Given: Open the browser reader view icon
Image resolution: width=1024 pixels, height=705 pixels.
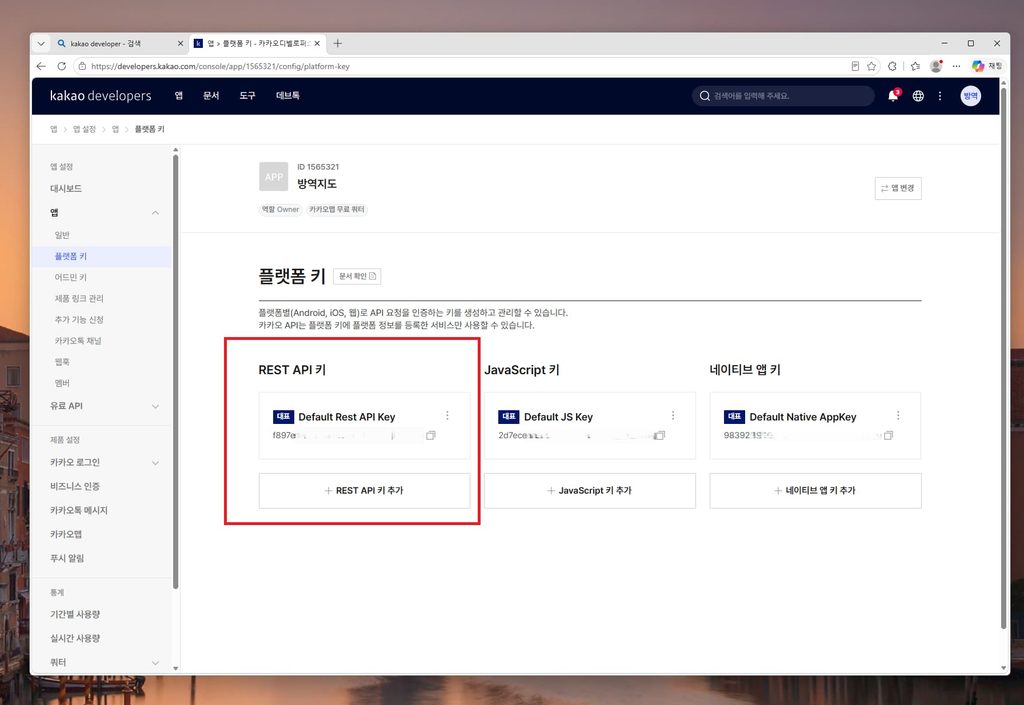Looking at the screenshot, I should click(x=855, y=66).
